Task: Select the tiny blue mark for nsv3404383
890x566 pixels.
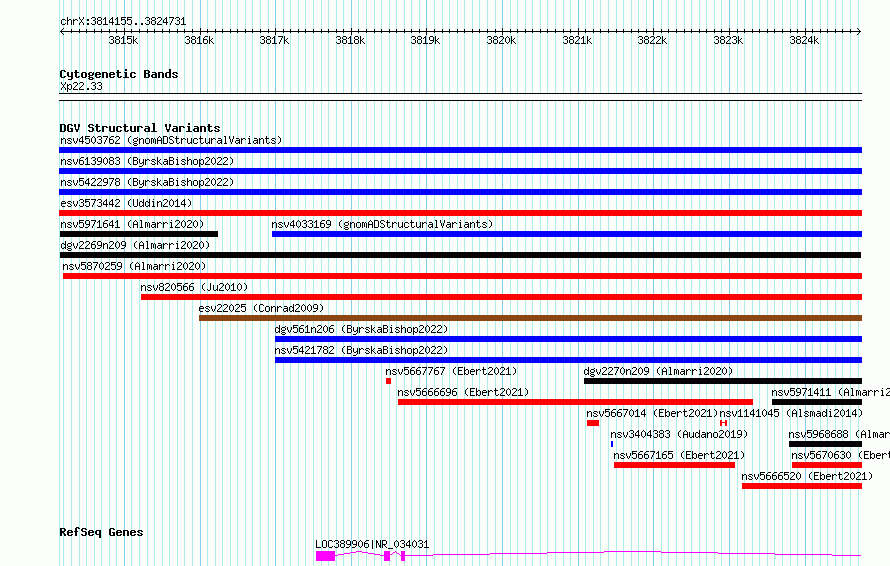Action: tap(612, 445)
